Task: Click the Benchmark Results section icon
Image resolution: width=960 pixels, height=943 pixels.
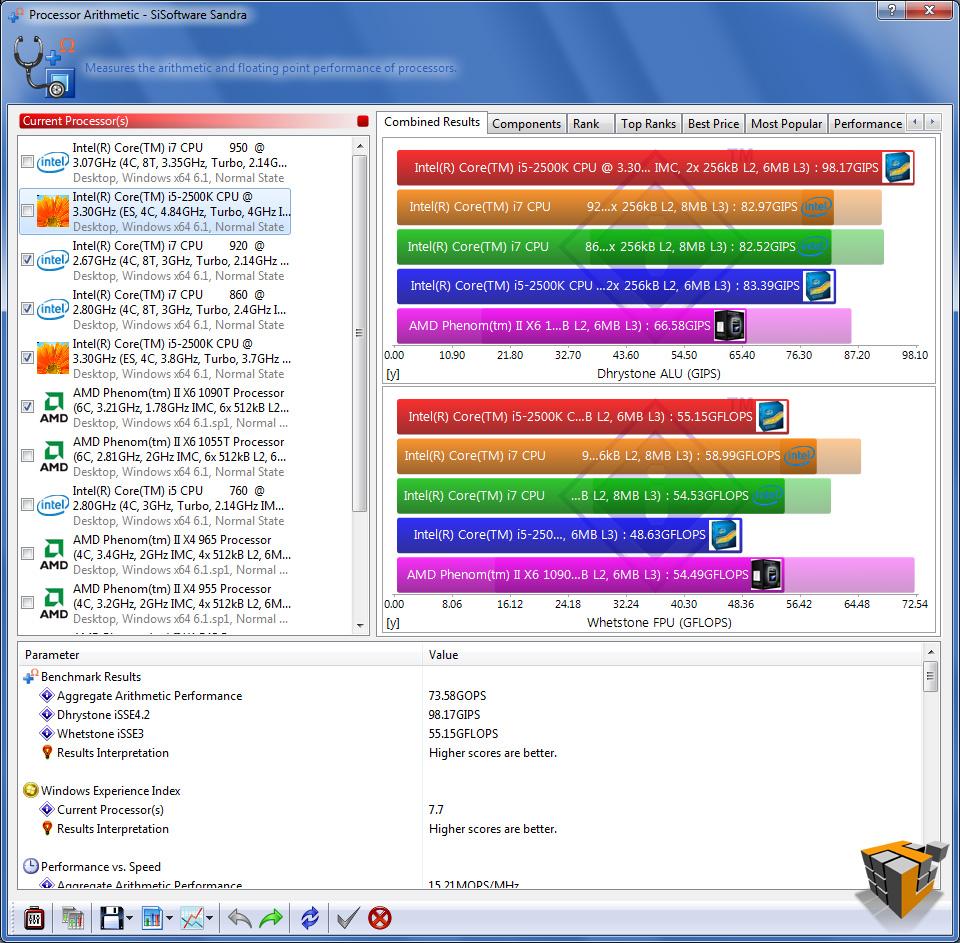Action: point(31,677)
